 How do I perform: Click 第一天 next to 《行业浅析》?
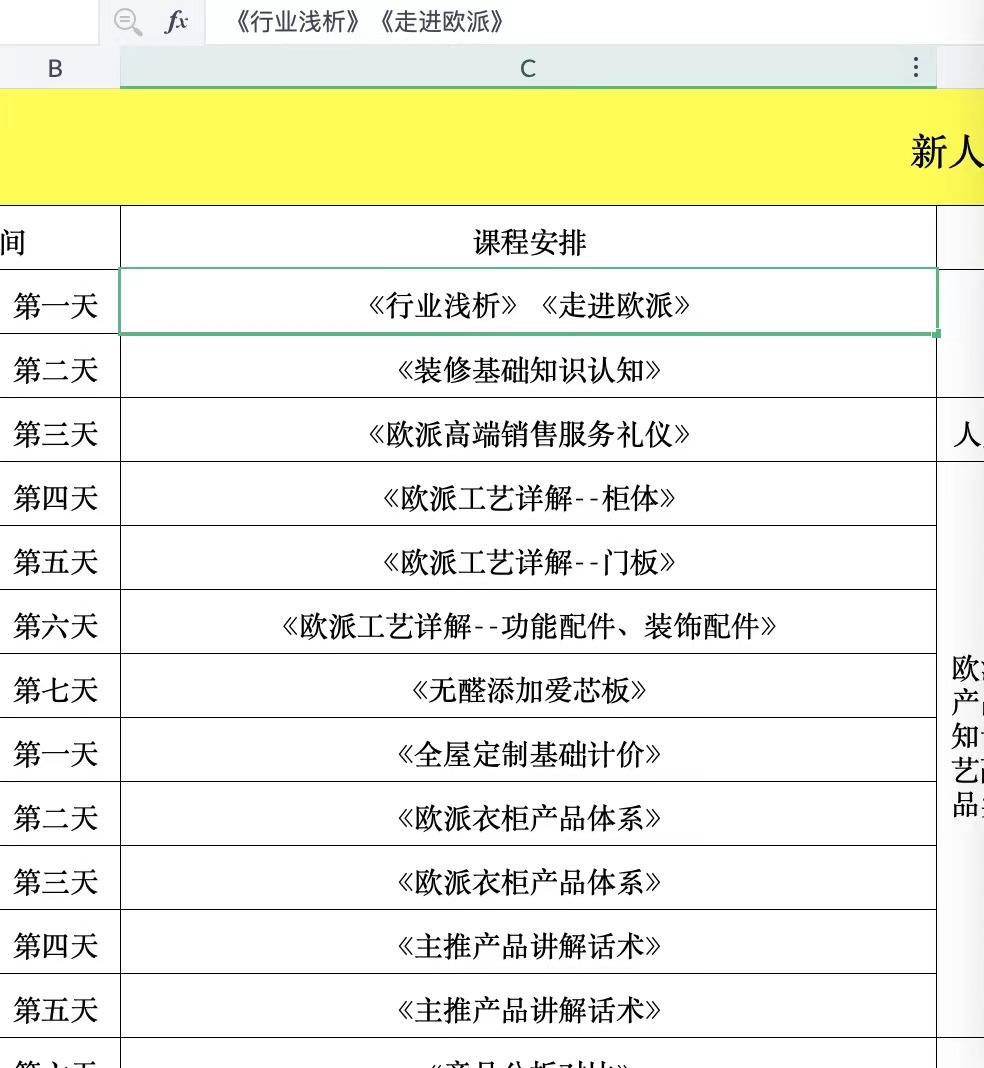point(56,306)
